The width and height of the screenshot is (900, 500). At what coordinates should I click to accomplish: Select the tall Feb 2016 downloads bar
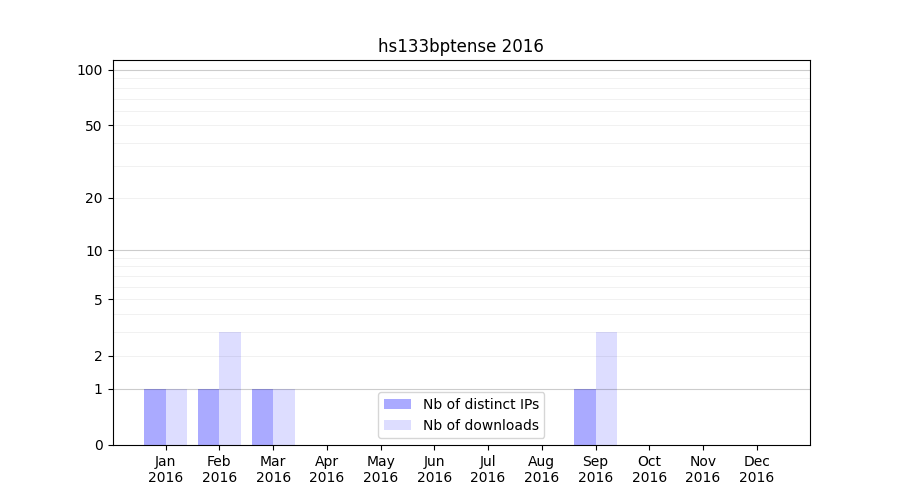pyautogui.click(x=230, y=388)
